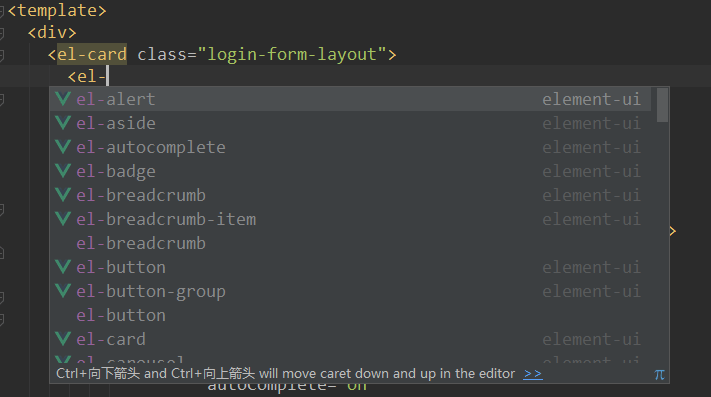Click the Vue icon beside el-autocomplete
Image resolution: width=711 pixels, height=397 pixels.
(63, 147)
